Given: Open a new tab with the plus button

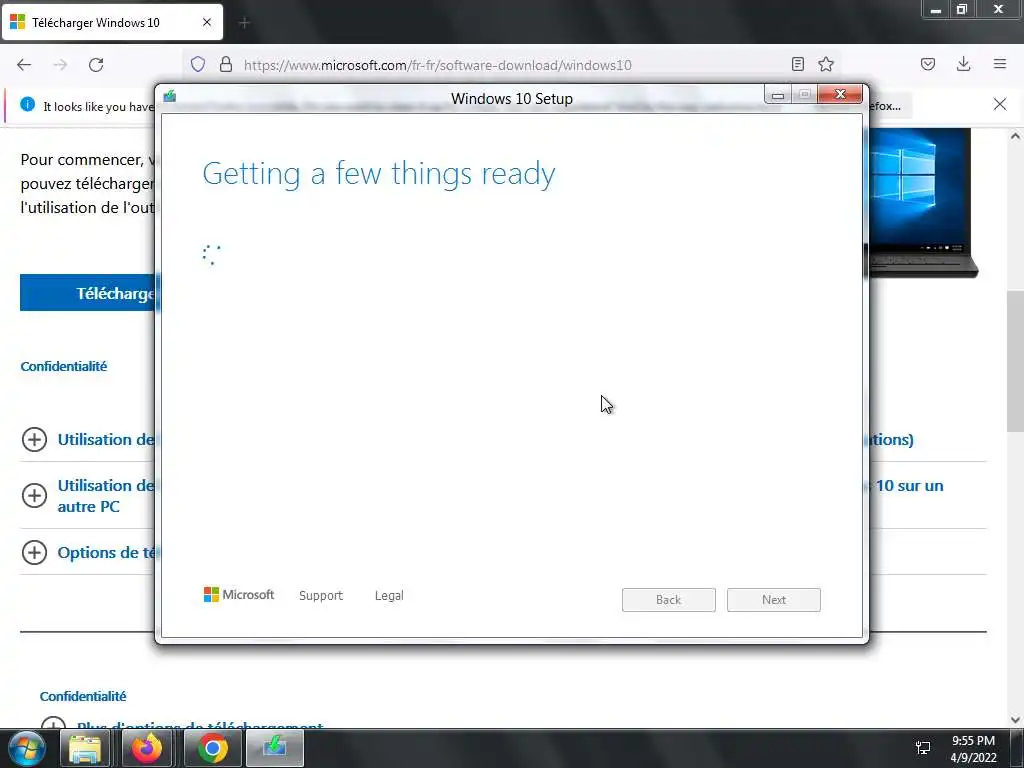Looking at the screenshot, I should (244, 23).
